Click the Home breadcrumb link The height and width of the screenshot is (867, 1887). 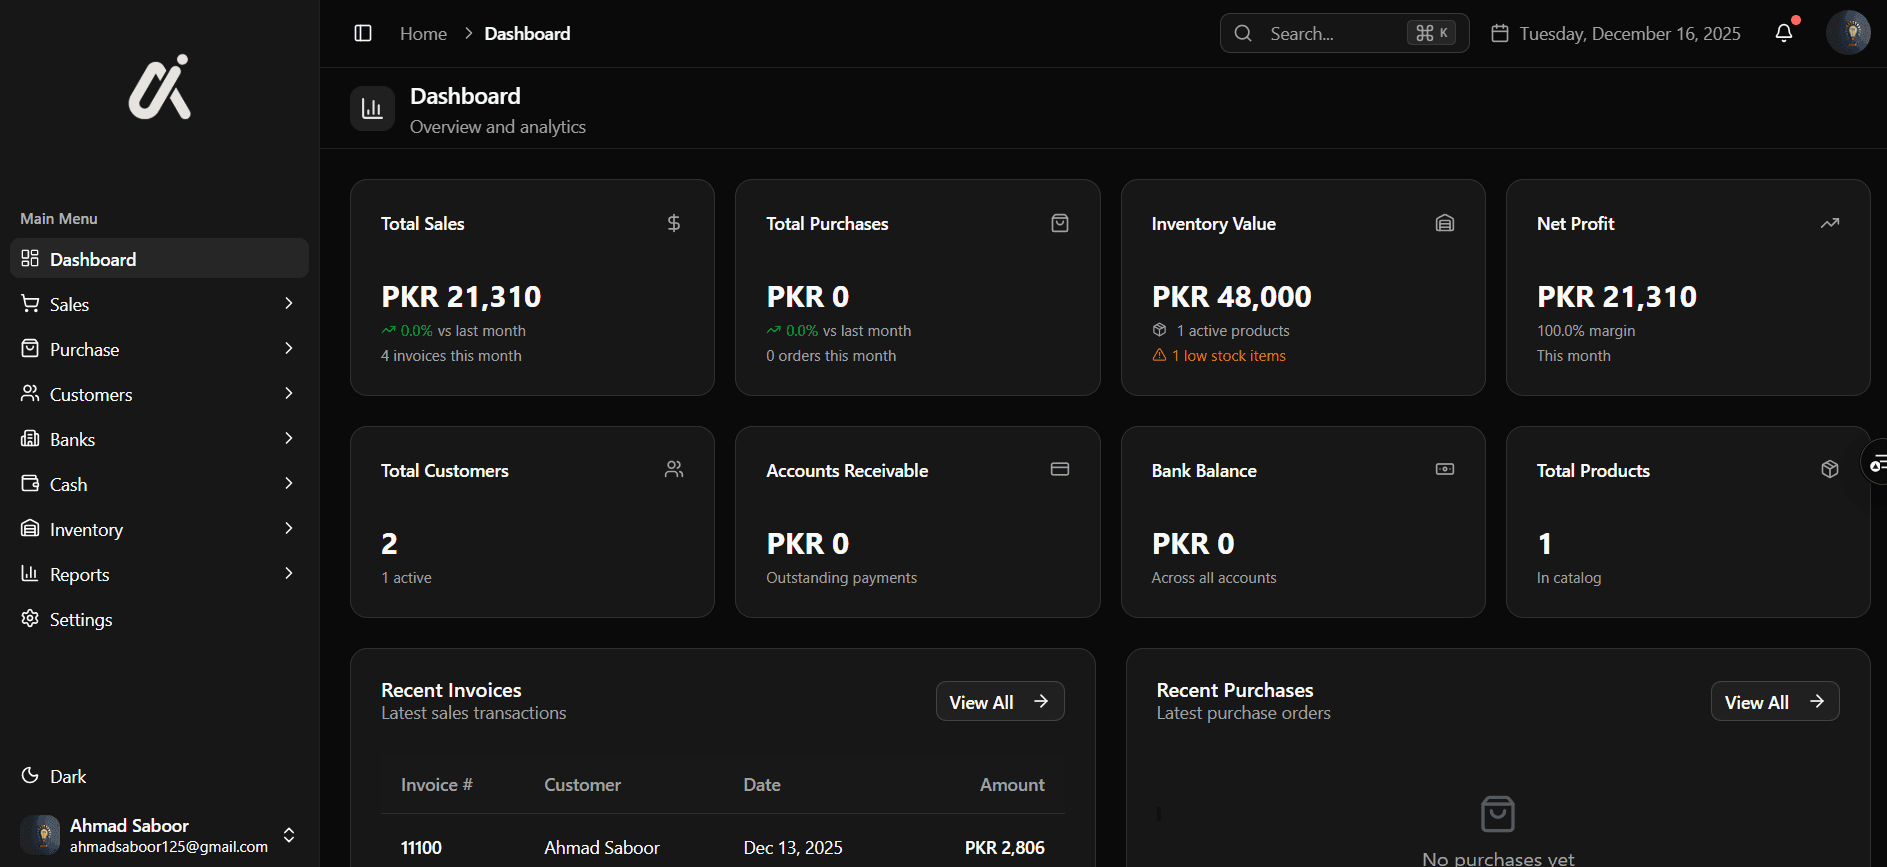[x=423, y=34]
